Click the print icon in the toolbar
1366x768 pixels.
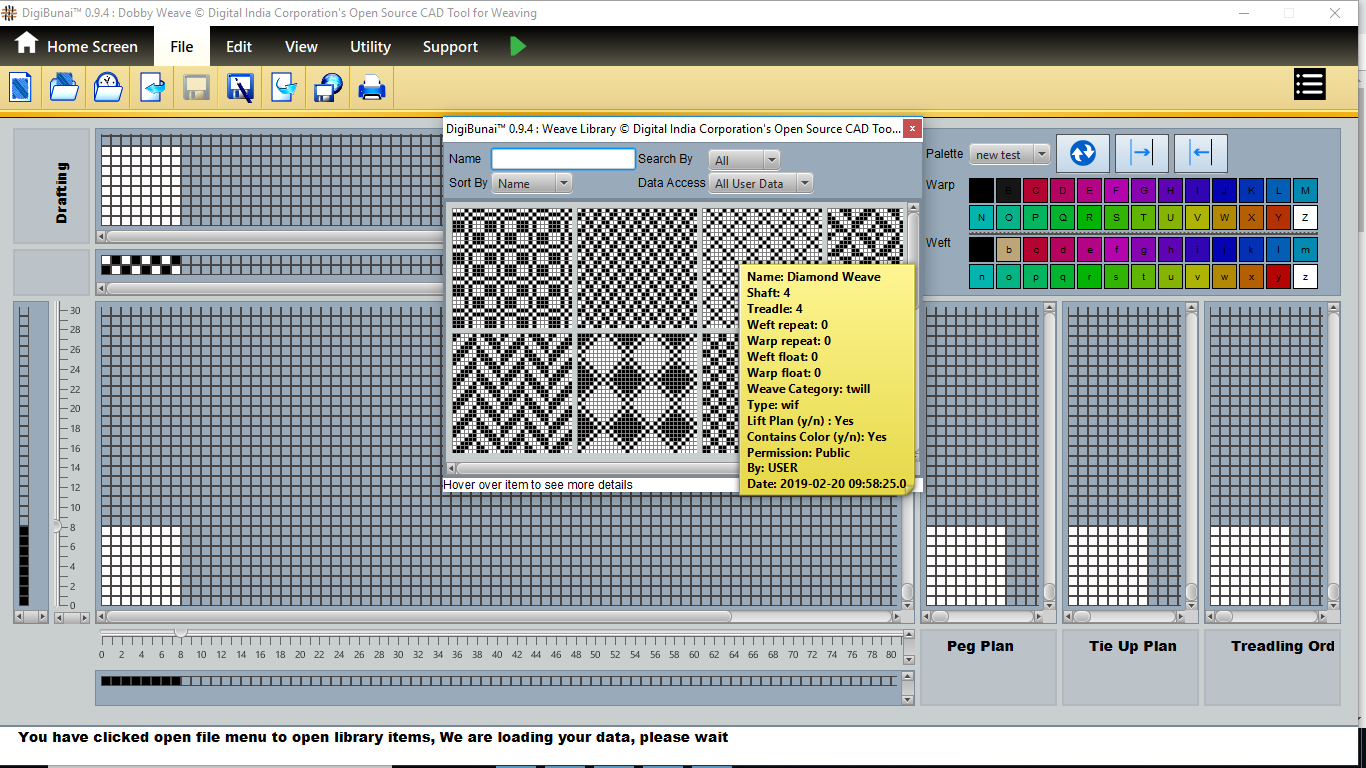[x=372, y=88]
